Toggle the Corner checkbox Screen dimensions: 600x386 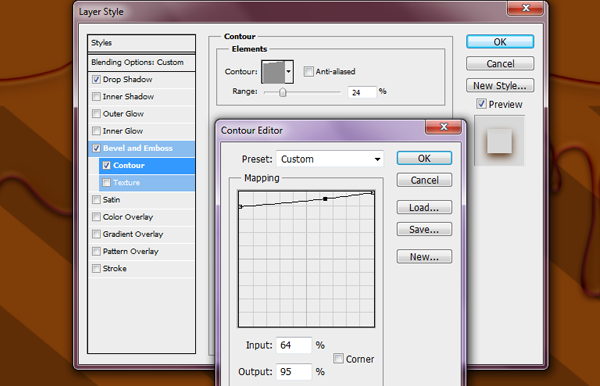pyautogui.click(x=338, y=358)
